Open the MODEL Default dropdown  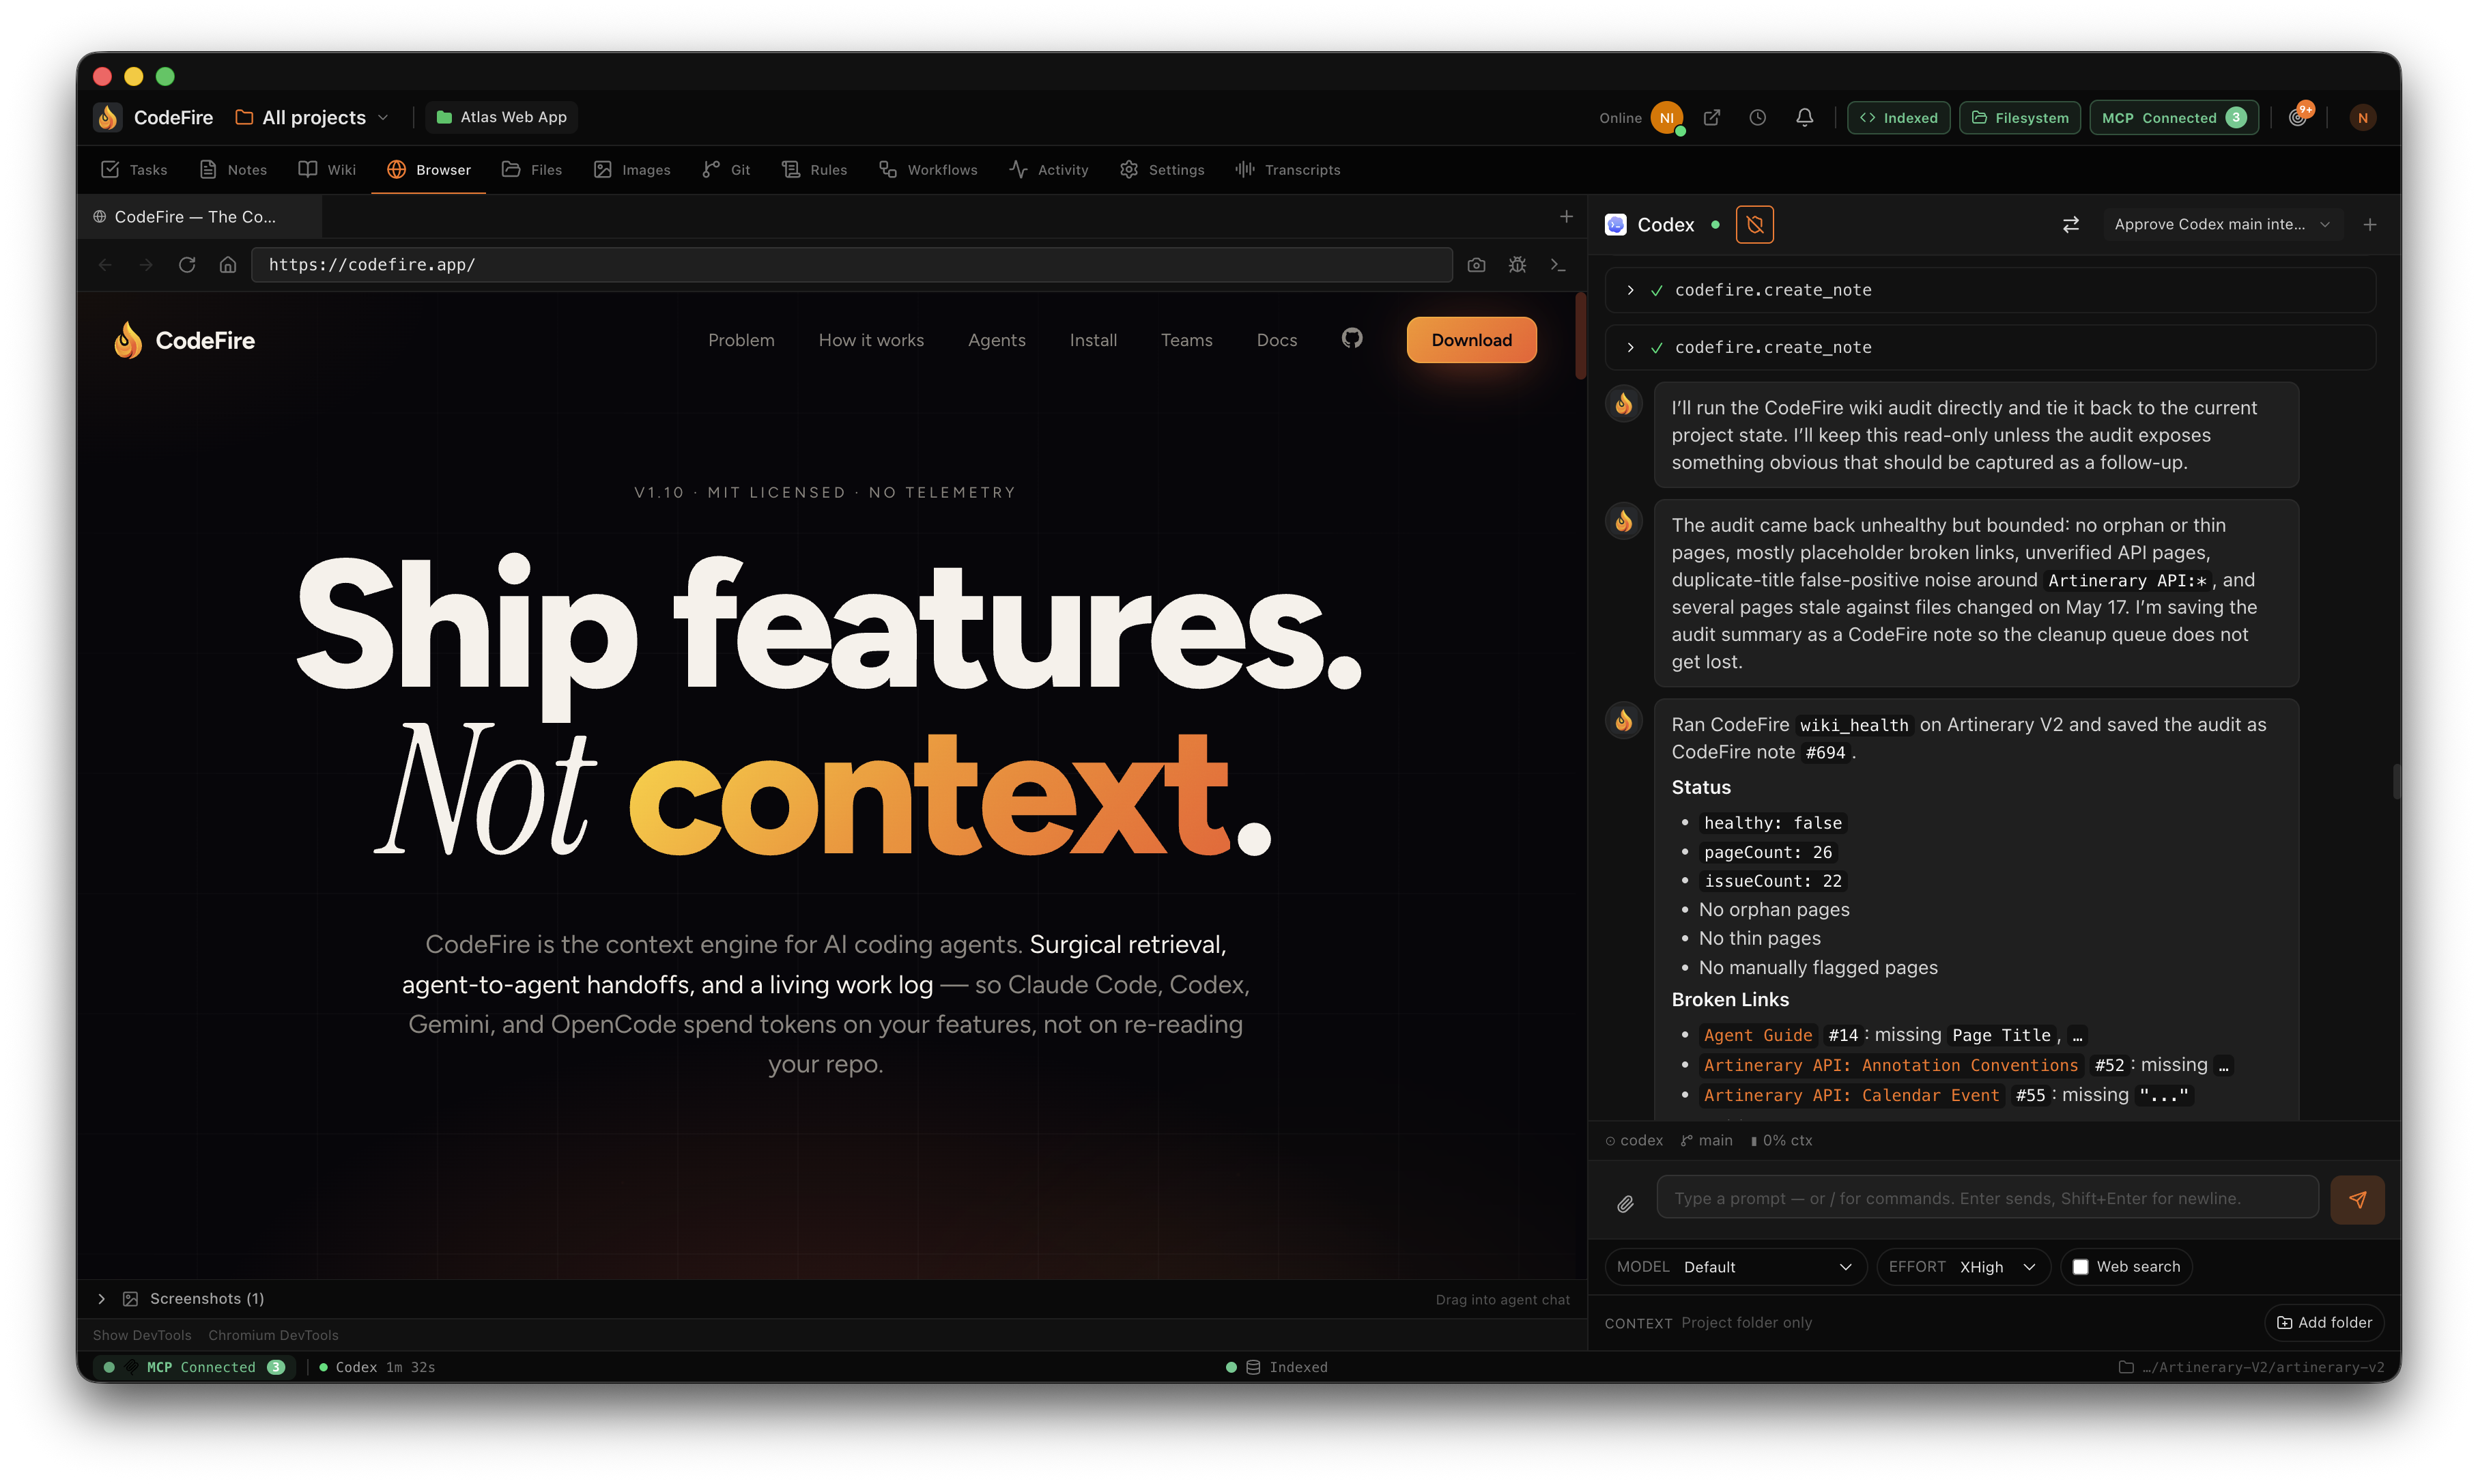[x=1735, y=1266]
